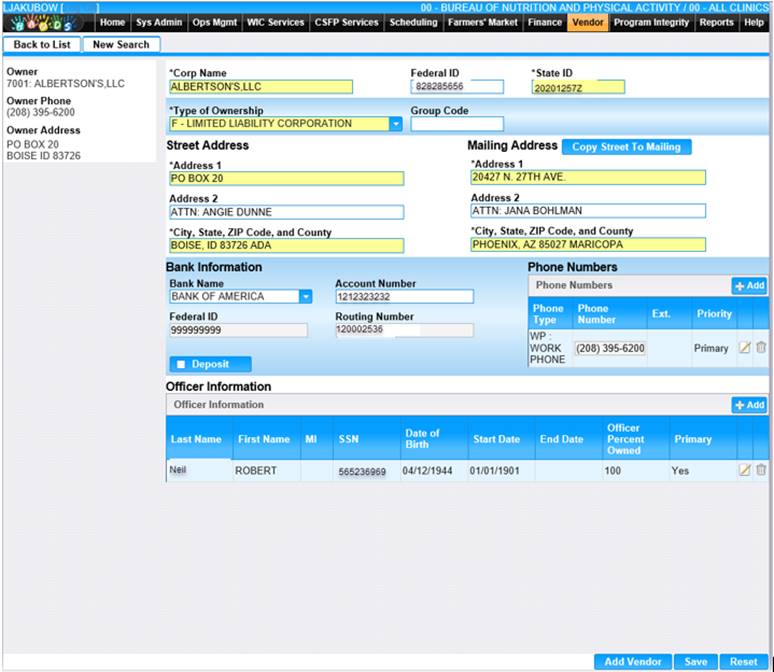Image resolution: width=774 pixels, height=672 pixels.
Task: Click the SSN column header
Action: [x=366, y=438]
